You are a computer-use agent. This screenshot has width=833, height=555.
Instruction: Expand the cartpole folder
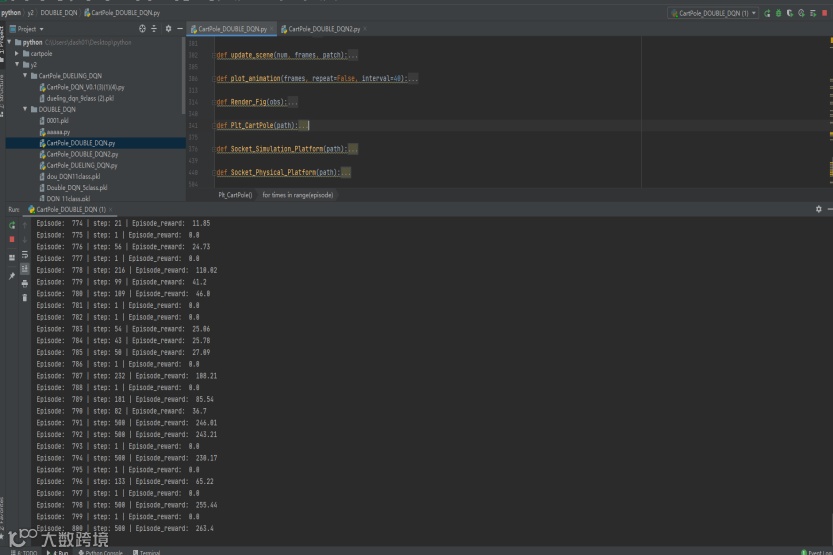17,53
